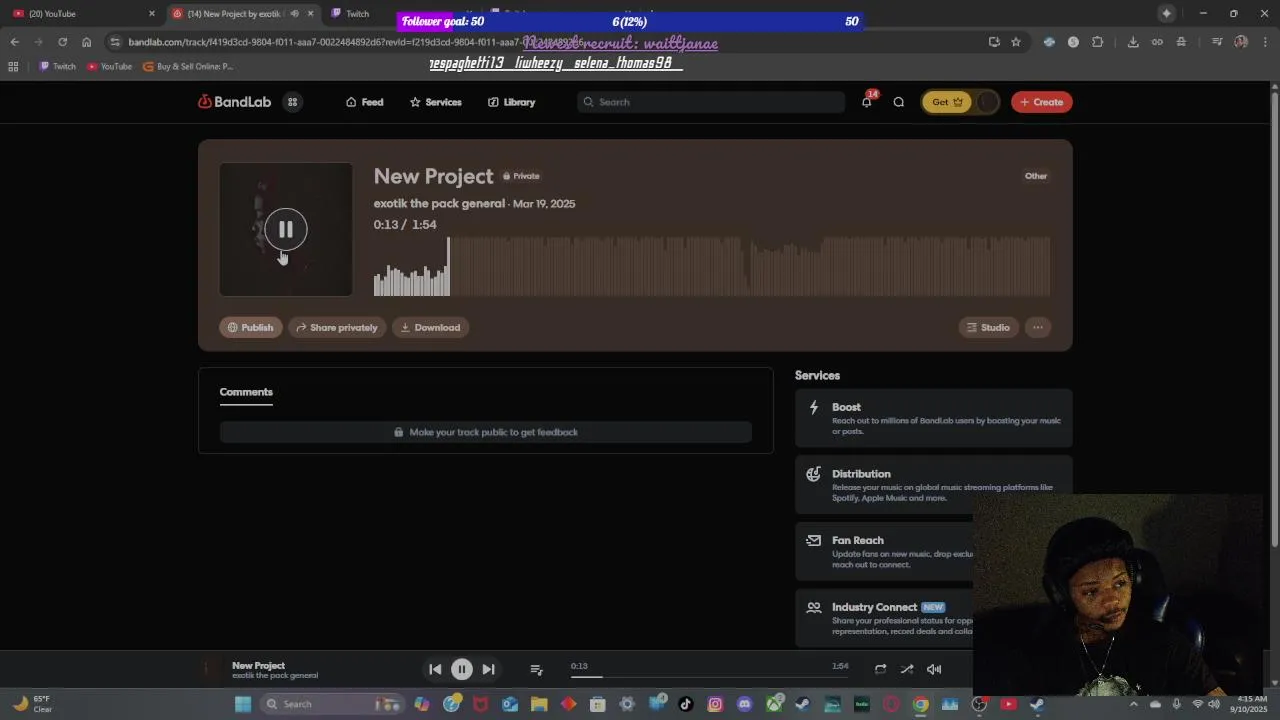This screenshot has width=1280, height=720.
Task: Open the BandLab apps grid icon
Action: (293, 102)
